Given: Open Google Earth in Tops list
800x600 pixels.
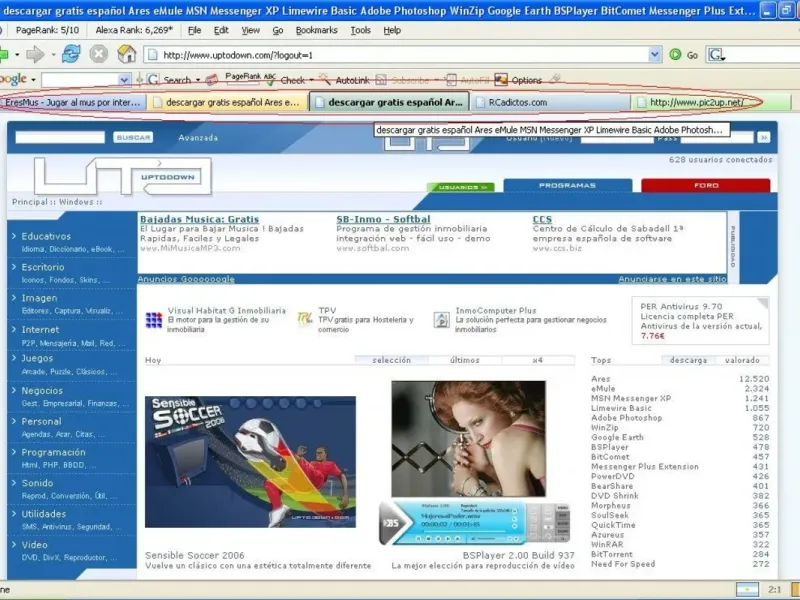Looking at the screenshot, I should [617, 437].
